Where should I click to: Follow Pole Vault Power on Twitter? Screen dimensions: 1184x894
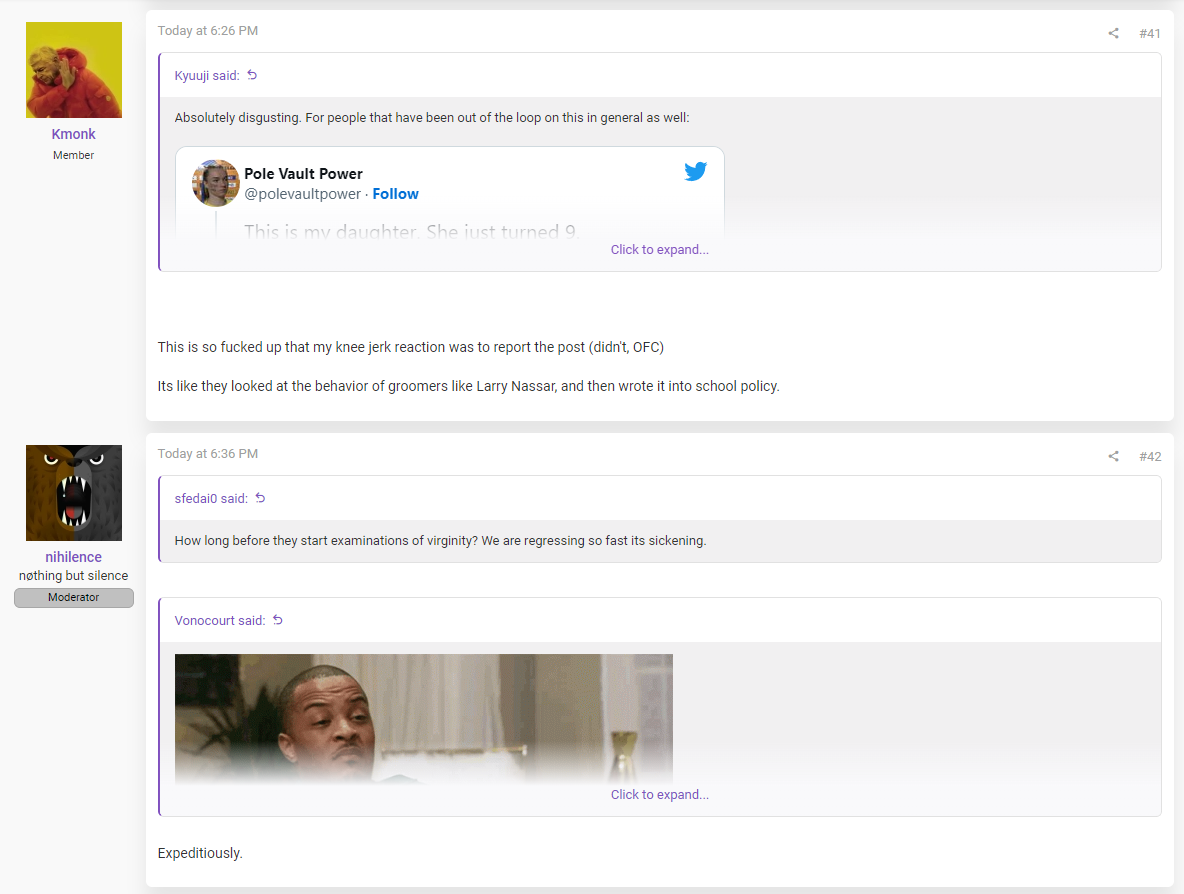coord(395,194)
